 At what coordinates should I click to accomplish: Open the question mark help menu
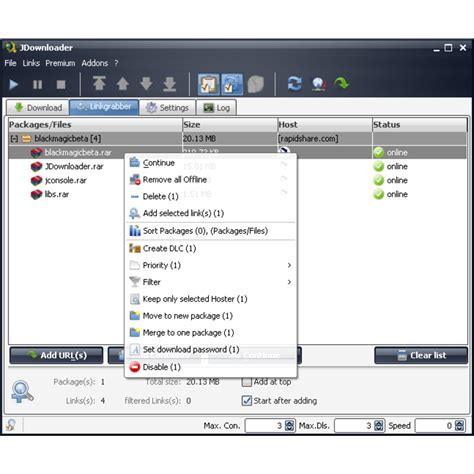pyautogui.click(x=116, y=63)
